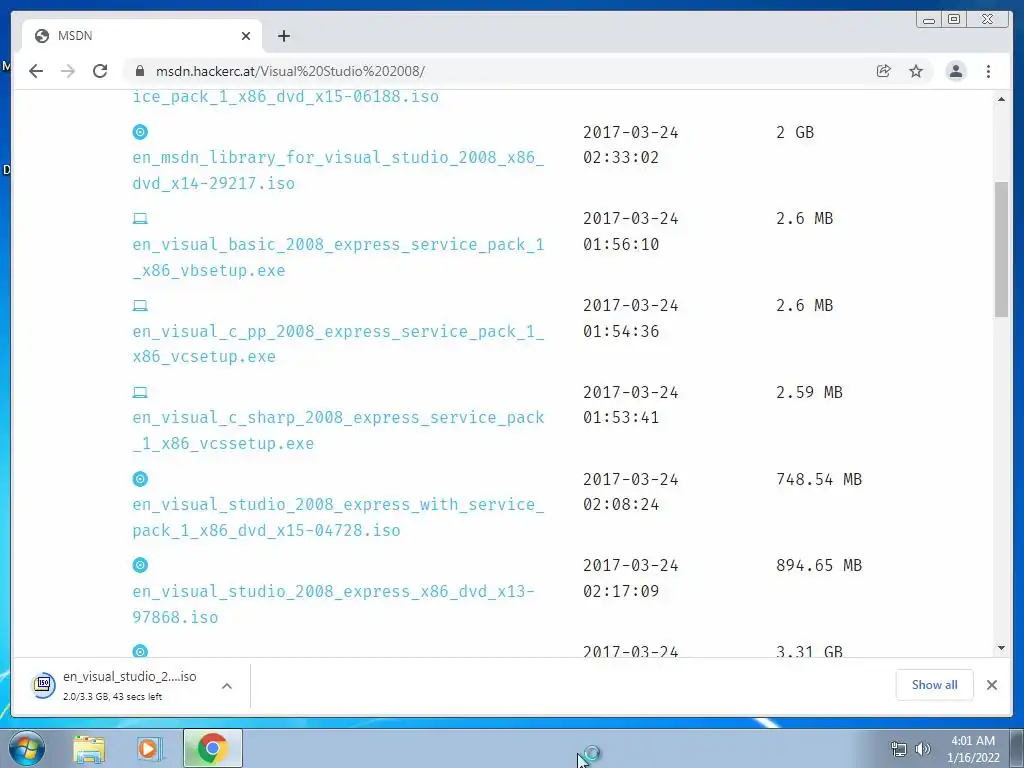
Task: Click disc icon above express_with_service_pack iso
Action: (140, 479)
